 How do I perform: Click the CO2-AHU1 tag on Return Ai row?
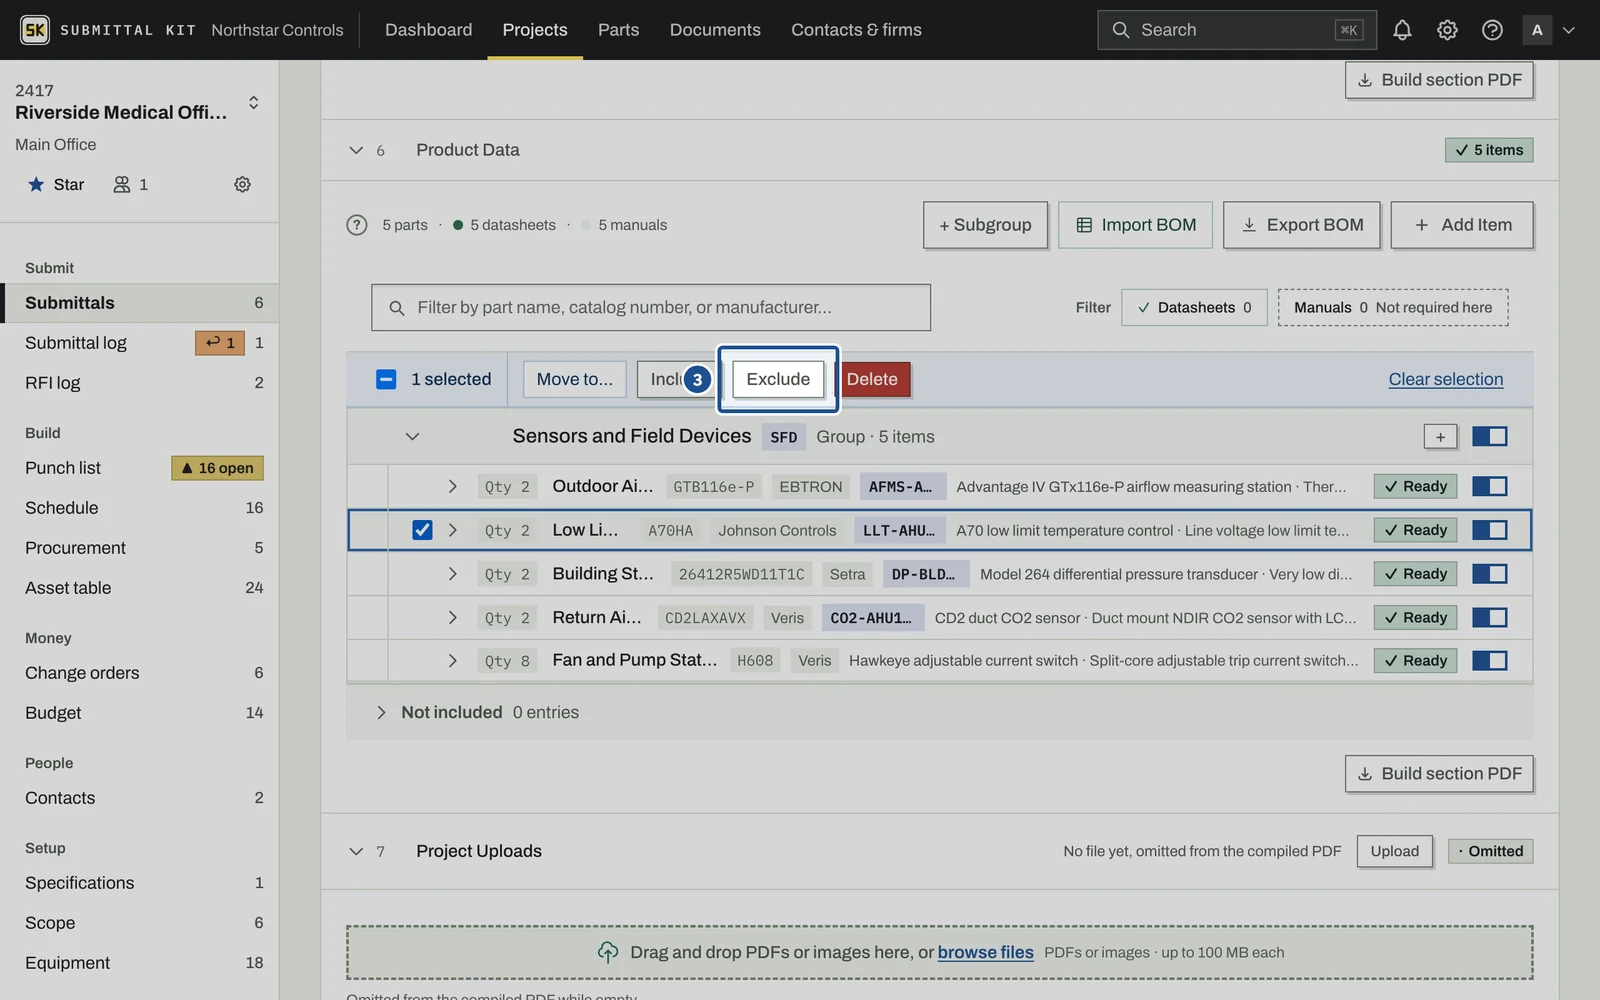[872, 617]
